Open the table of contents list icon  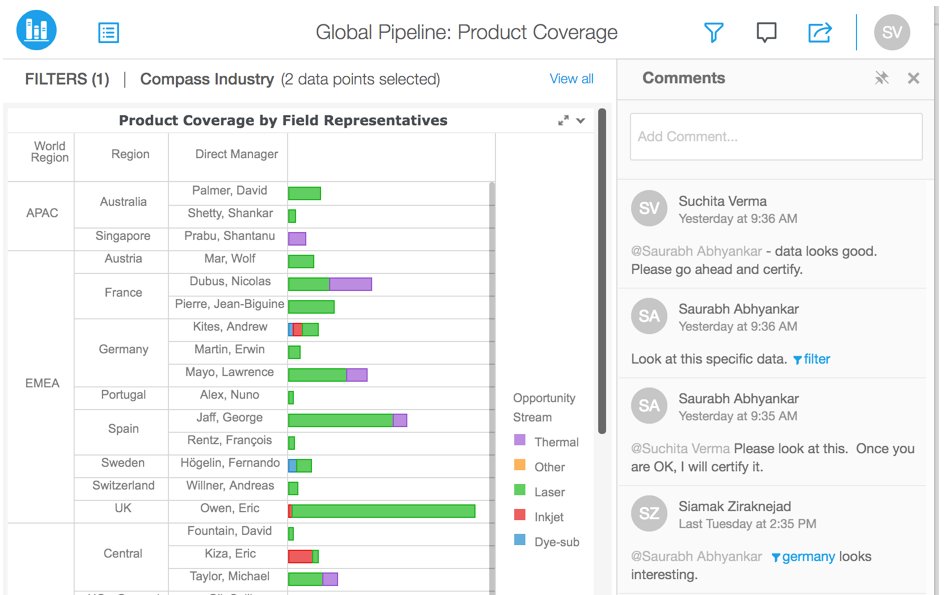pyautogui.click(x=108, y=33)
